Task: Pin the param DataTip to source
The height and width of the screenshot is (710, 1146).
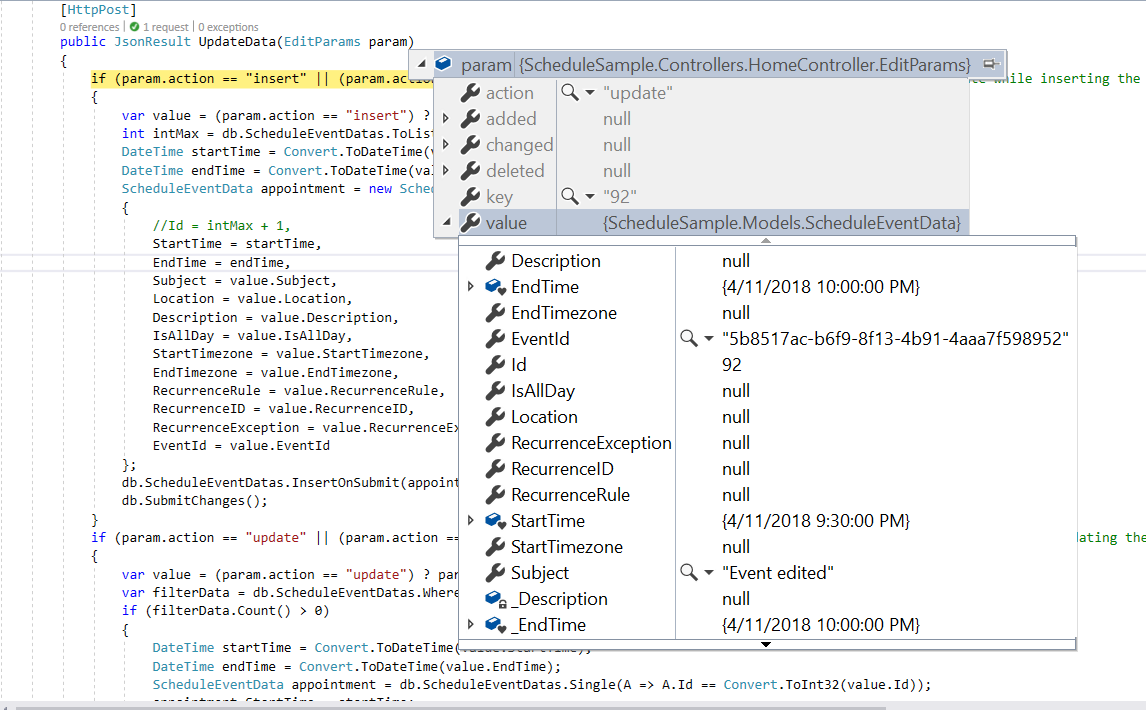Action: tap(991, 64)
